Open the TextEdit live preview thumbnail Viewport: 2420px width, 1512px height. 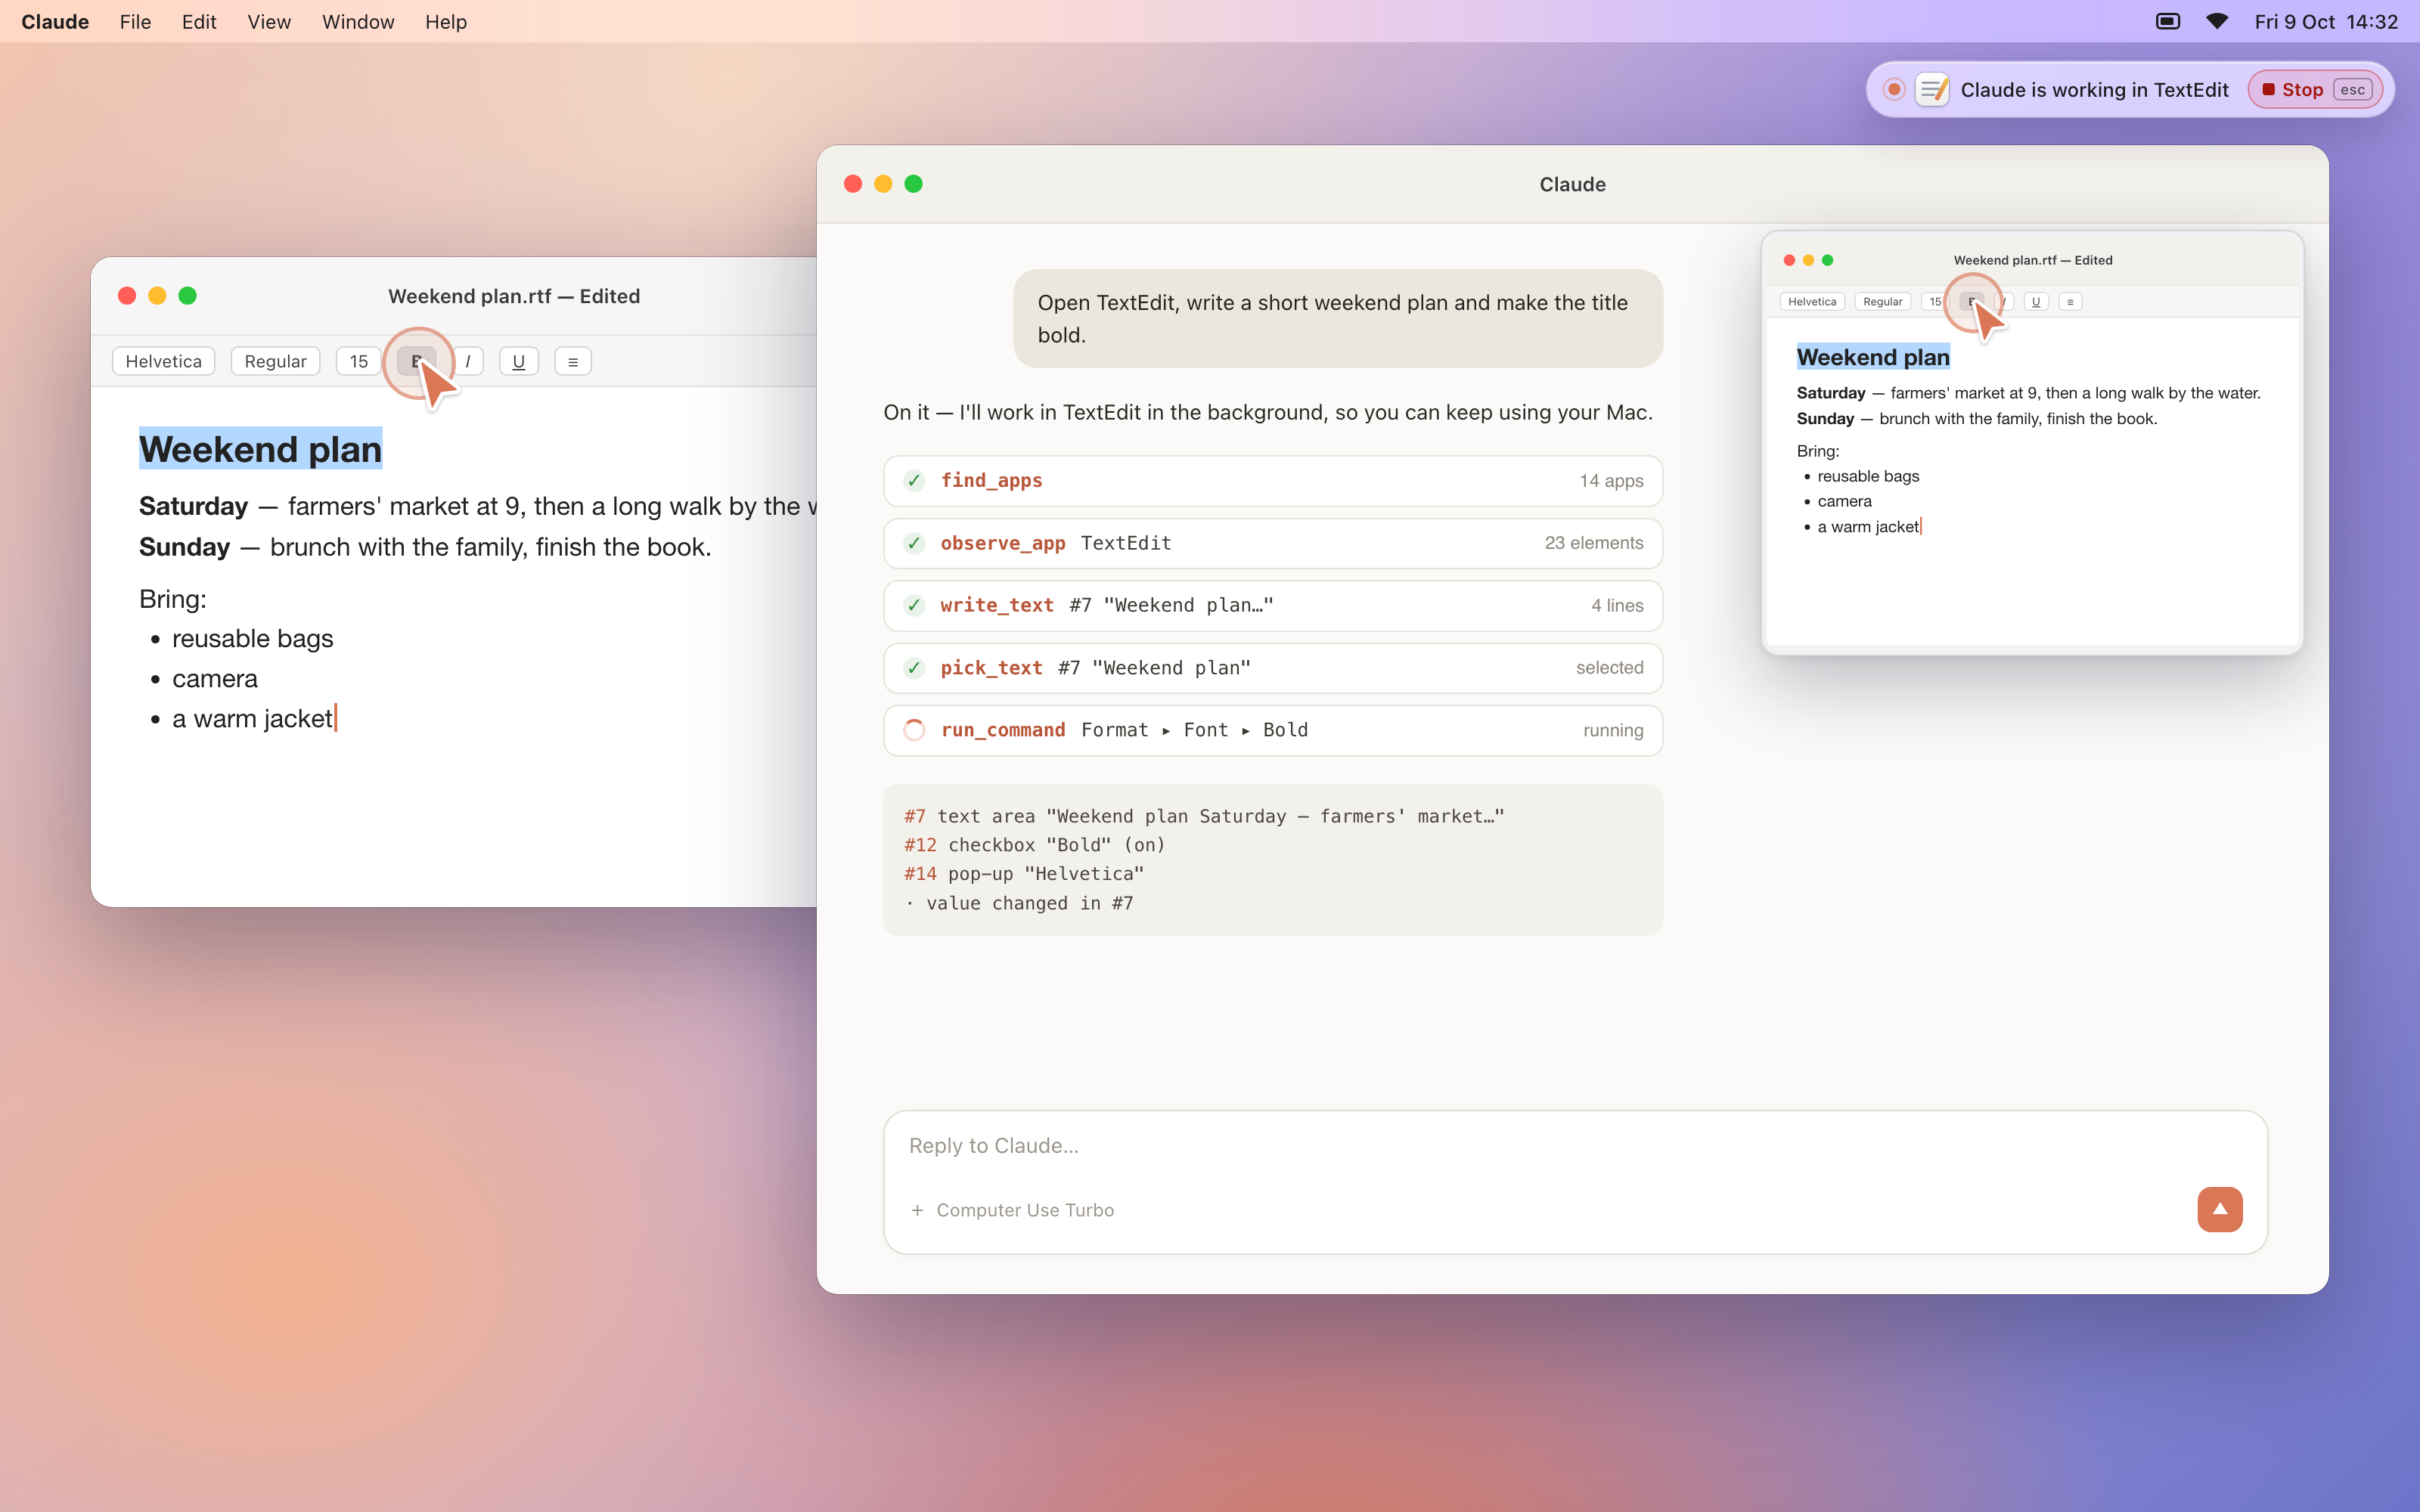[x=2032, y=443]
